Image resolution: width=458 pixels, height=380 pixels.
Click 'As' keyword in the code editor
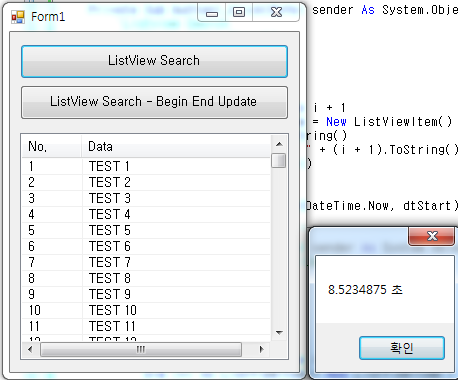click(368, 10)
